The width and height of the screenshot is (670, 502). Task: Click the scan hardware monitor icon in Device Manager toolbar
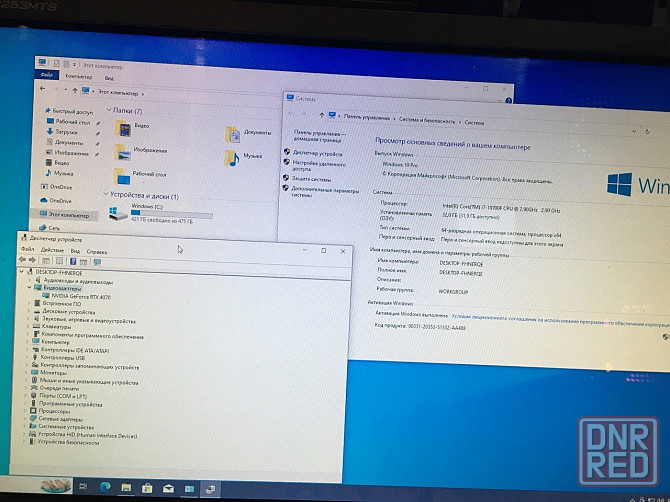click(97, 262)
